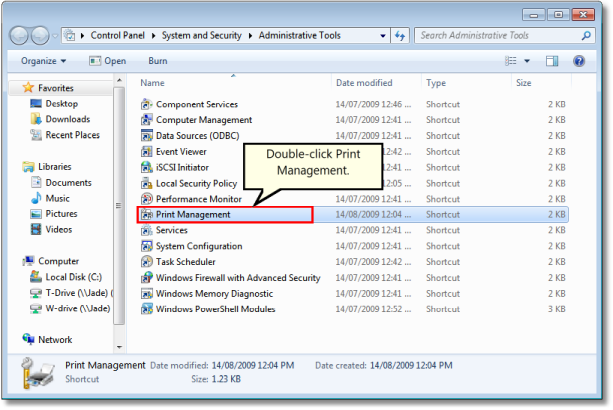Sort by the Size column header
Image resolution: width=613 pixels, height=410 pixels.
tap(541, 83)
